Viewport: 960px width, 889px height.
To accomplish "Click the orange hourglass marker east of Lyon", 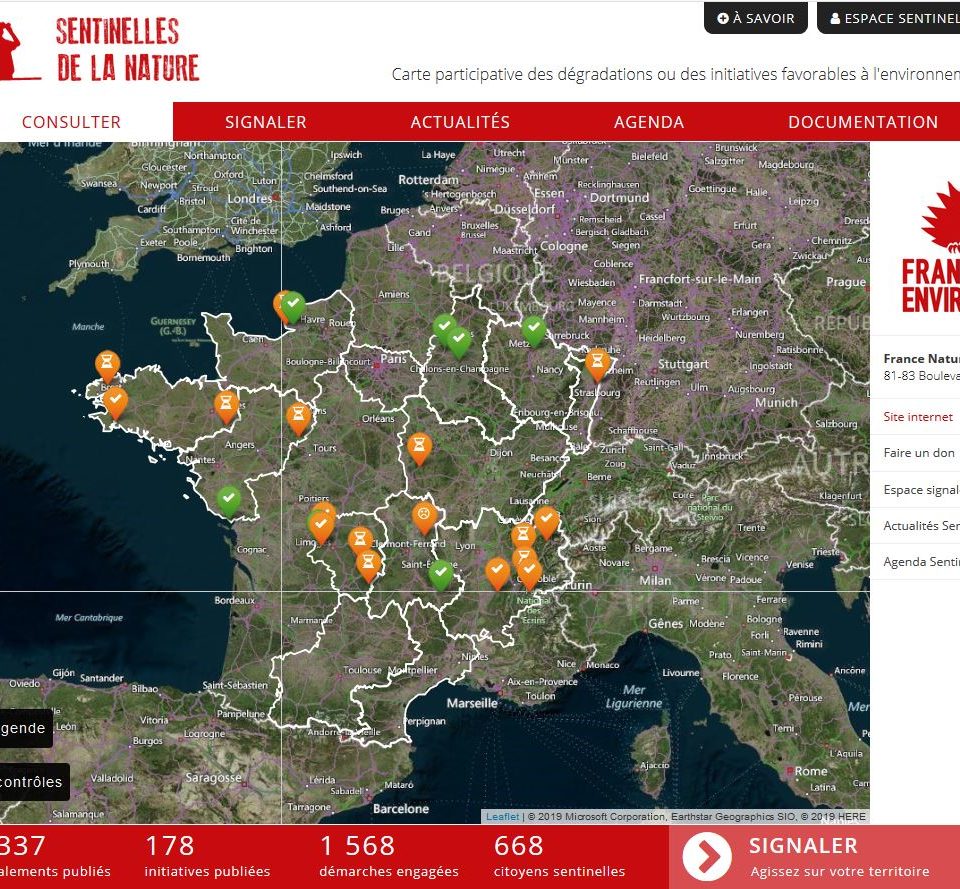I will 523,537.
